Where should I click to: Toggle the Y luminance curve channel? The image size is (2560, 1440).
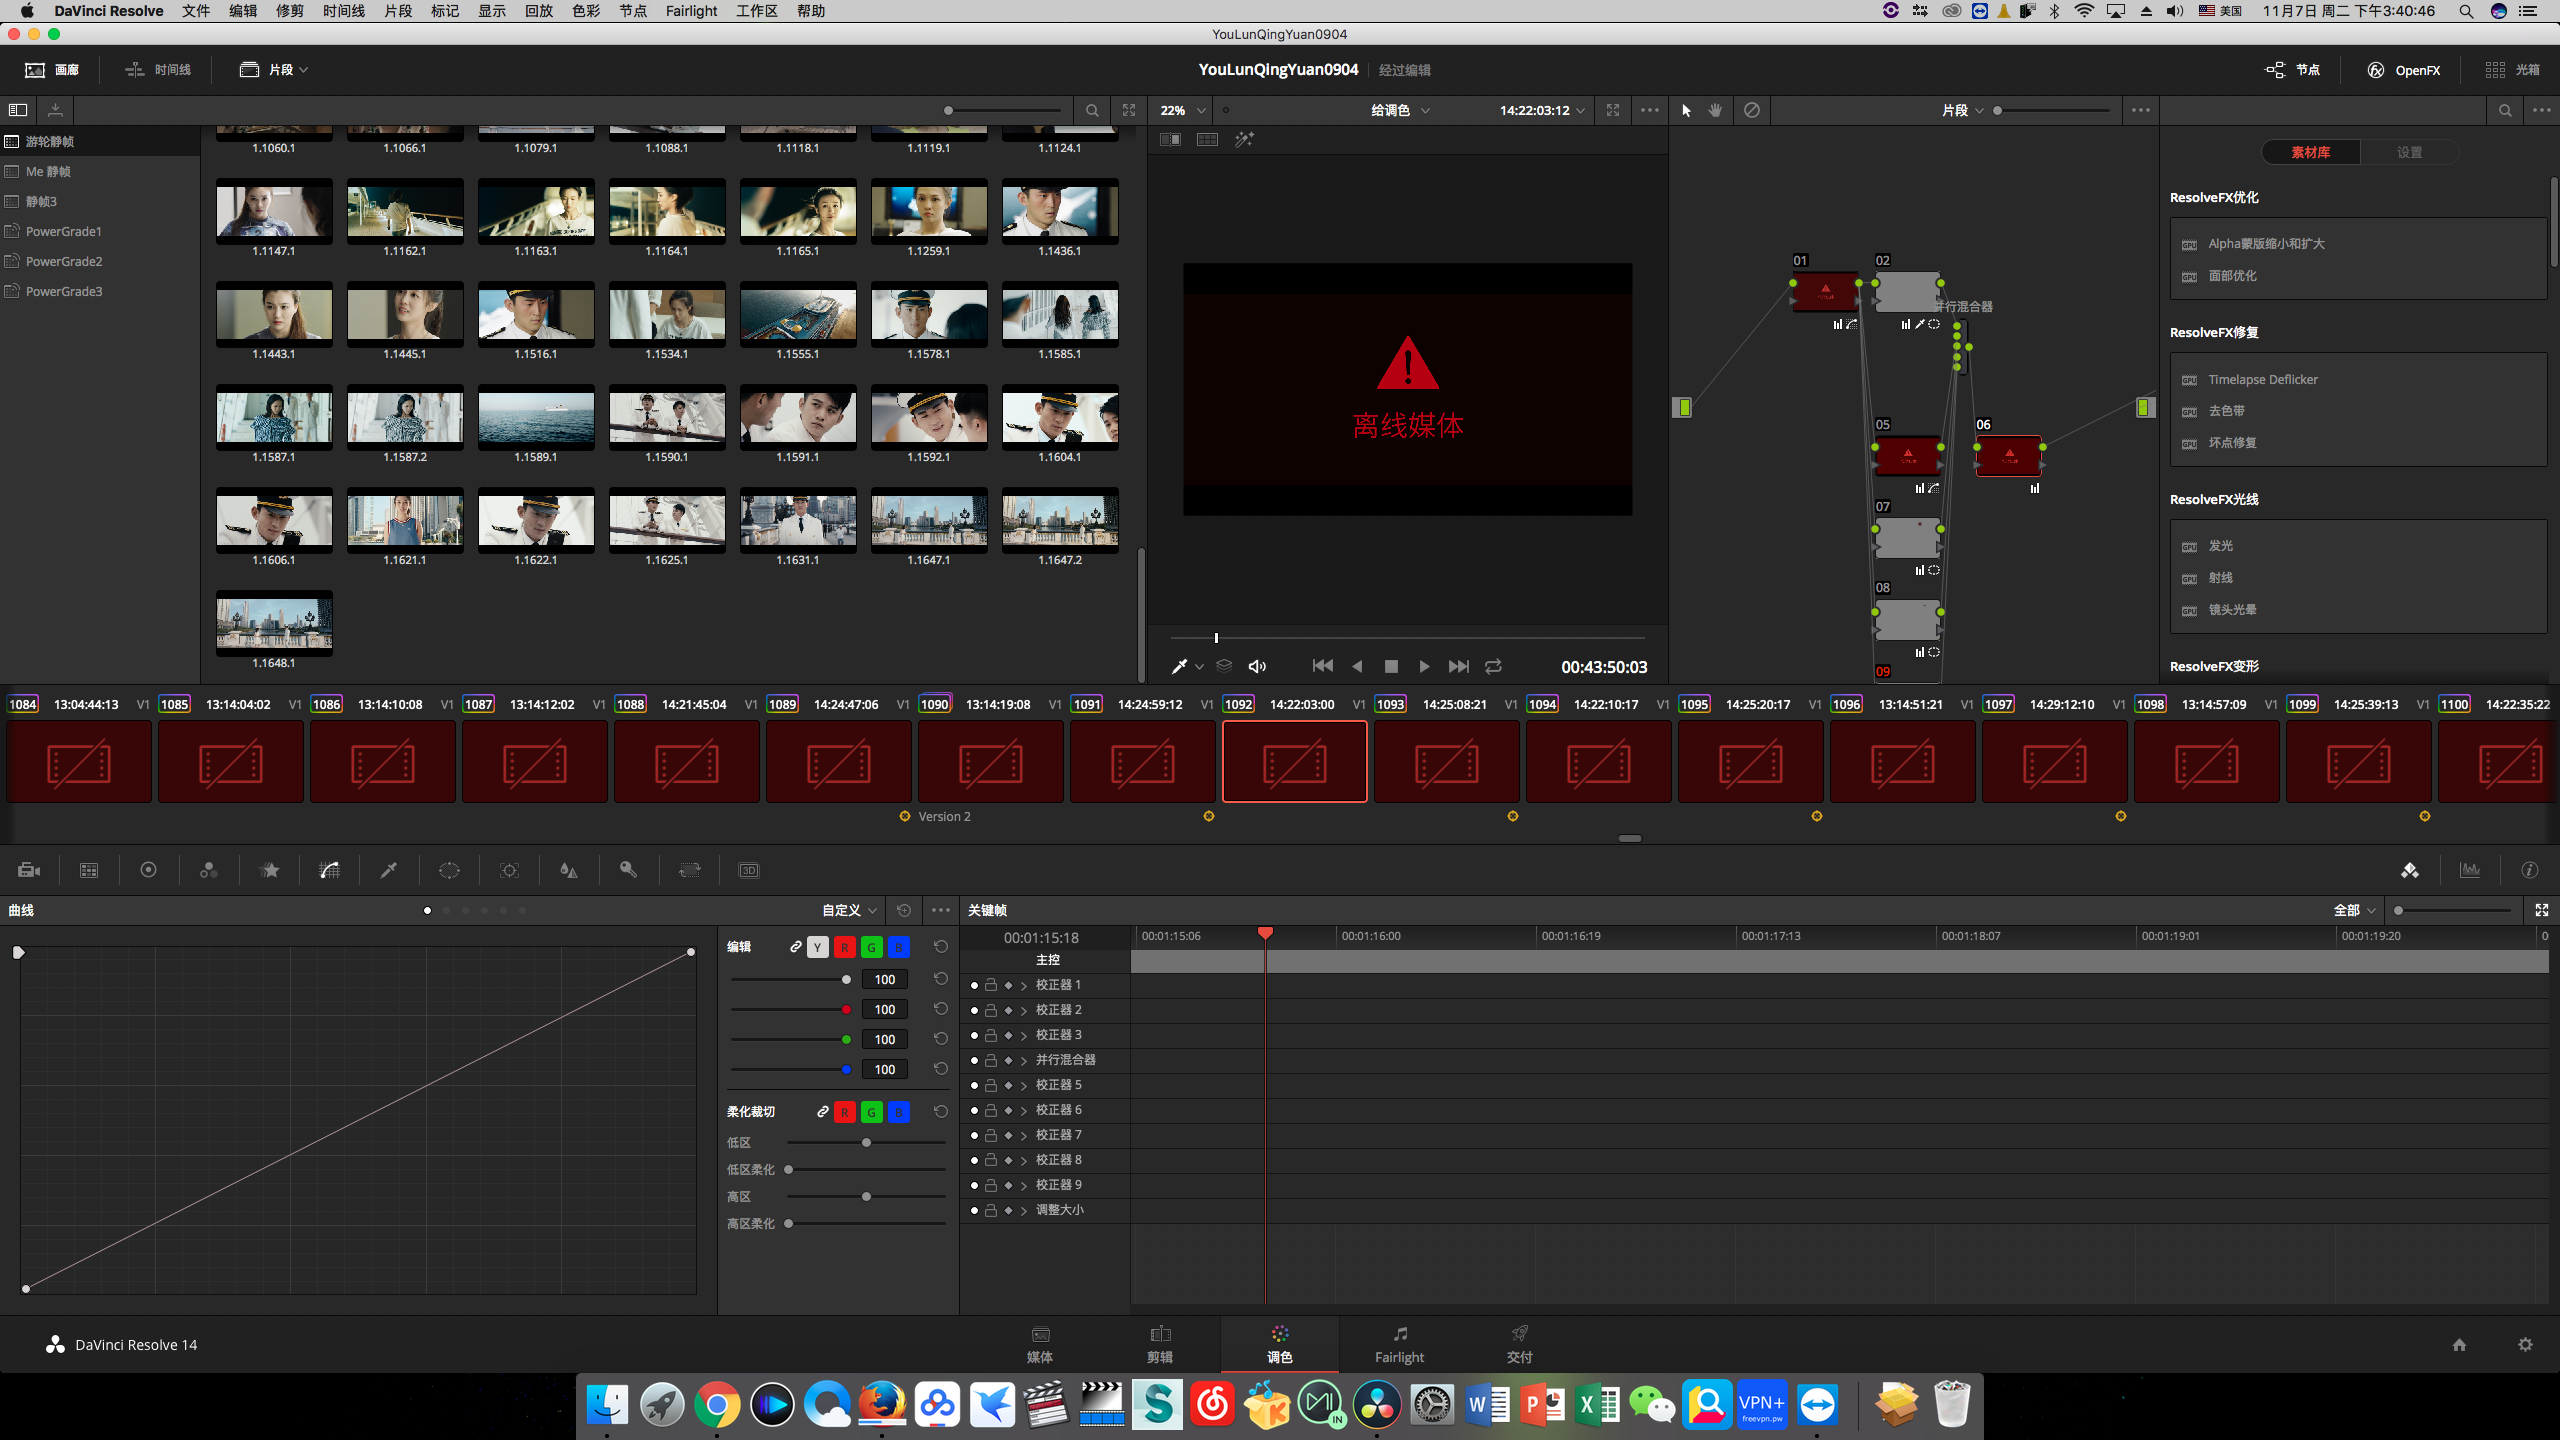[818, 947]
